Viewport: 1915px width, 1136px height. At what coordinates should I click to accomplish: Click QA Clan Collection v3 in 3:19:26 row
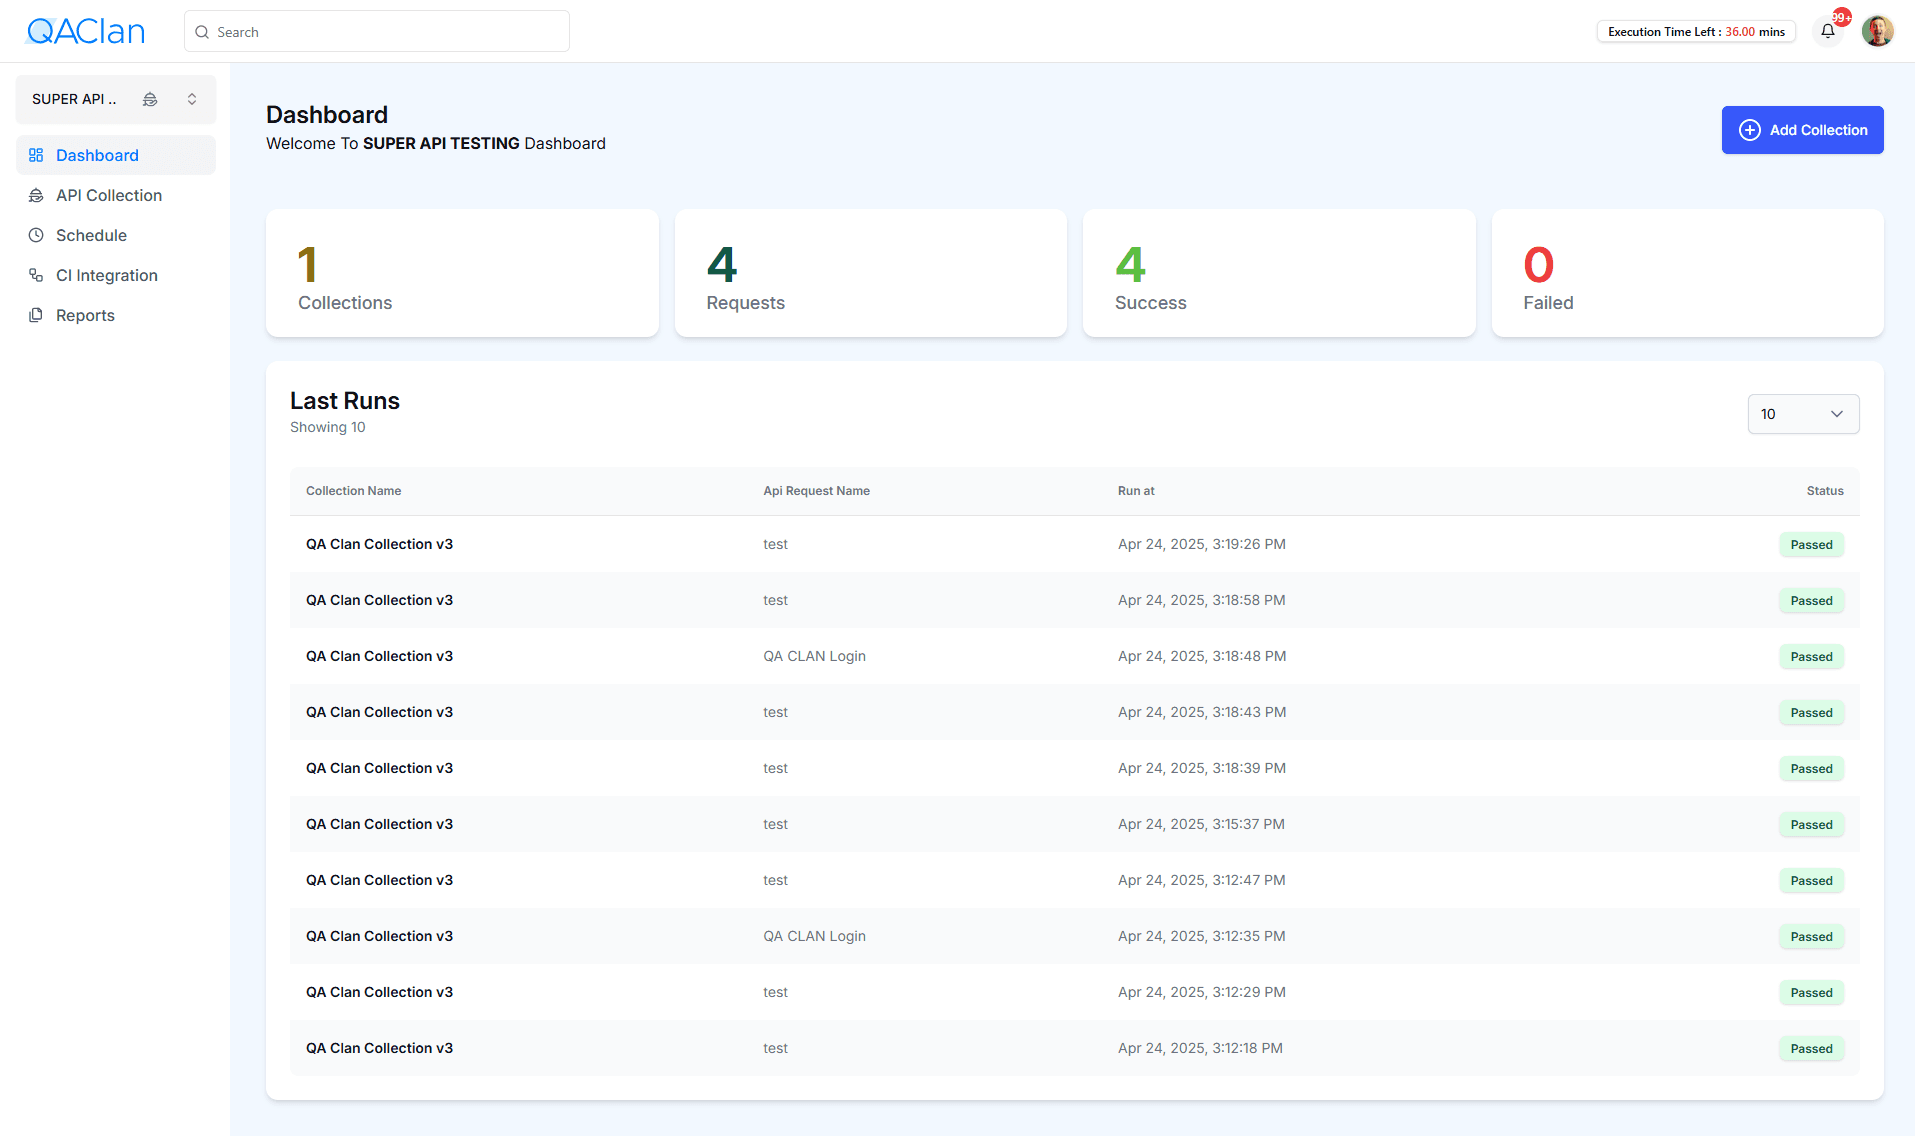pyautogui.click(x=379, y=544)
